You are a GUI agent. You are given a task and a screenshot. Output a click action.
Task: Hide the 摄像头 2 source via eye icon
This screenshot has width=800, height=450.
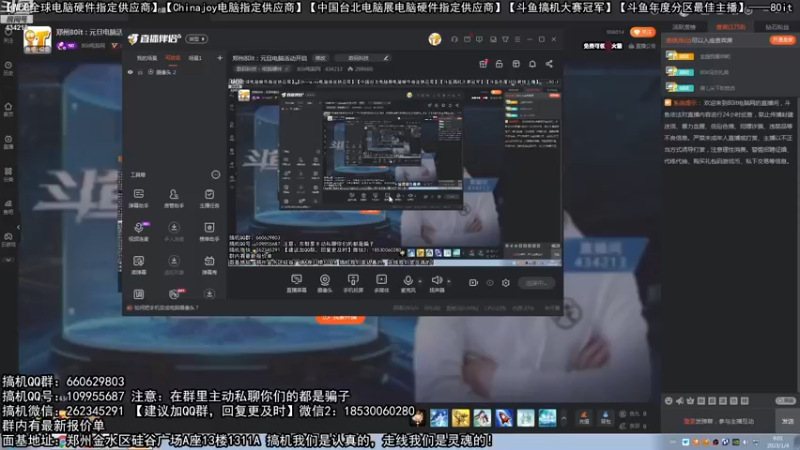[130, 72]
